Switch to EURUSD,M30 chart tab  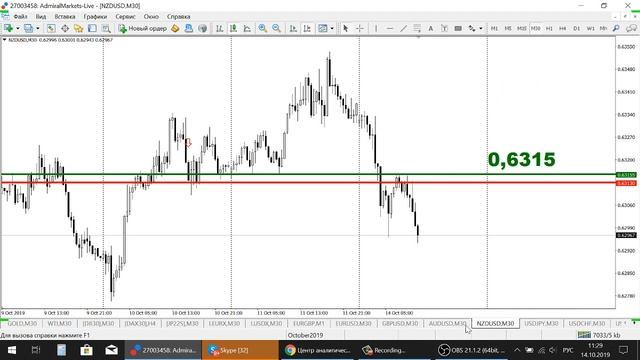point(353,323)
